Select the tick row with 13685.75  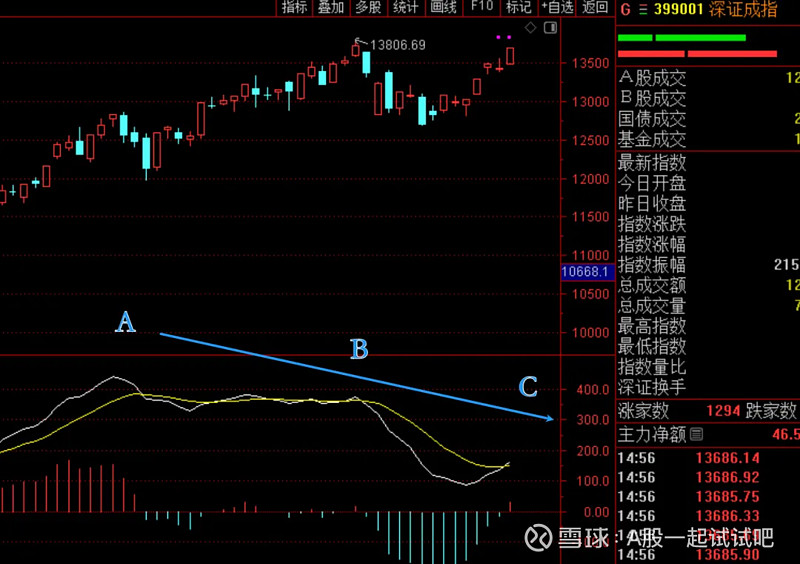(708, 497)
